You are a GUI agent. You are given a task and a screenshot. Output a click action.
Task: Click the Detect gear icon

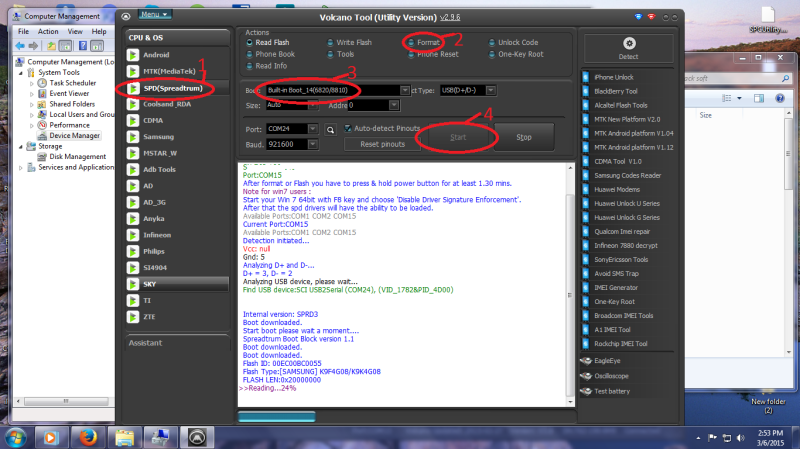click(x=629, y=43)
